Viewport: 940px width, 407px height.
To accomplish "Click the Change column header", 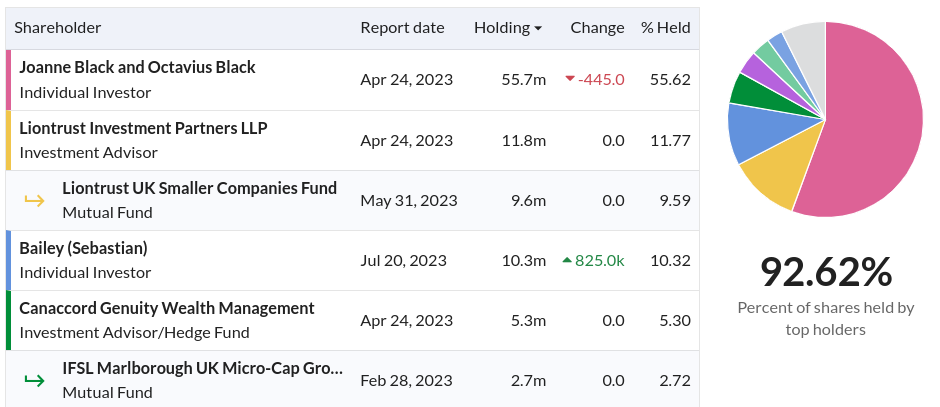I will tap(597, 28).
